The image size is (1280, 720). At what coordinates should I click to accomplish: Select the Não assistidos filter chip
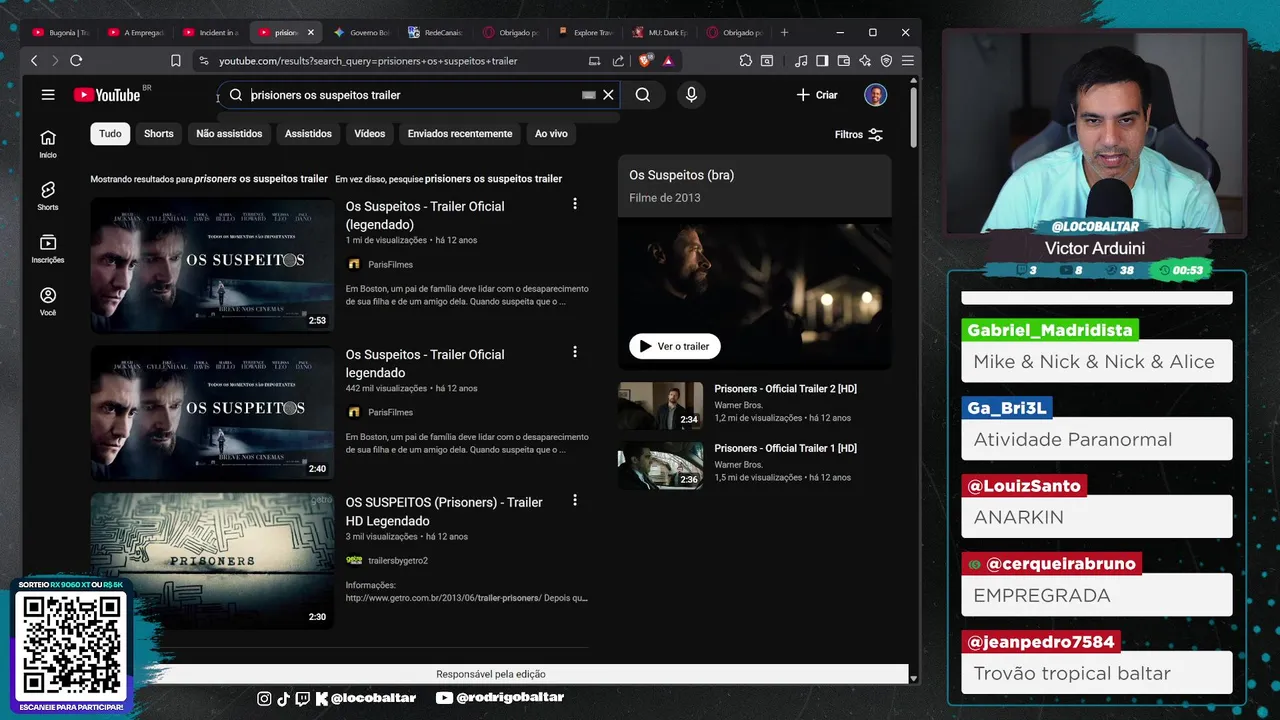coord(229,134)
